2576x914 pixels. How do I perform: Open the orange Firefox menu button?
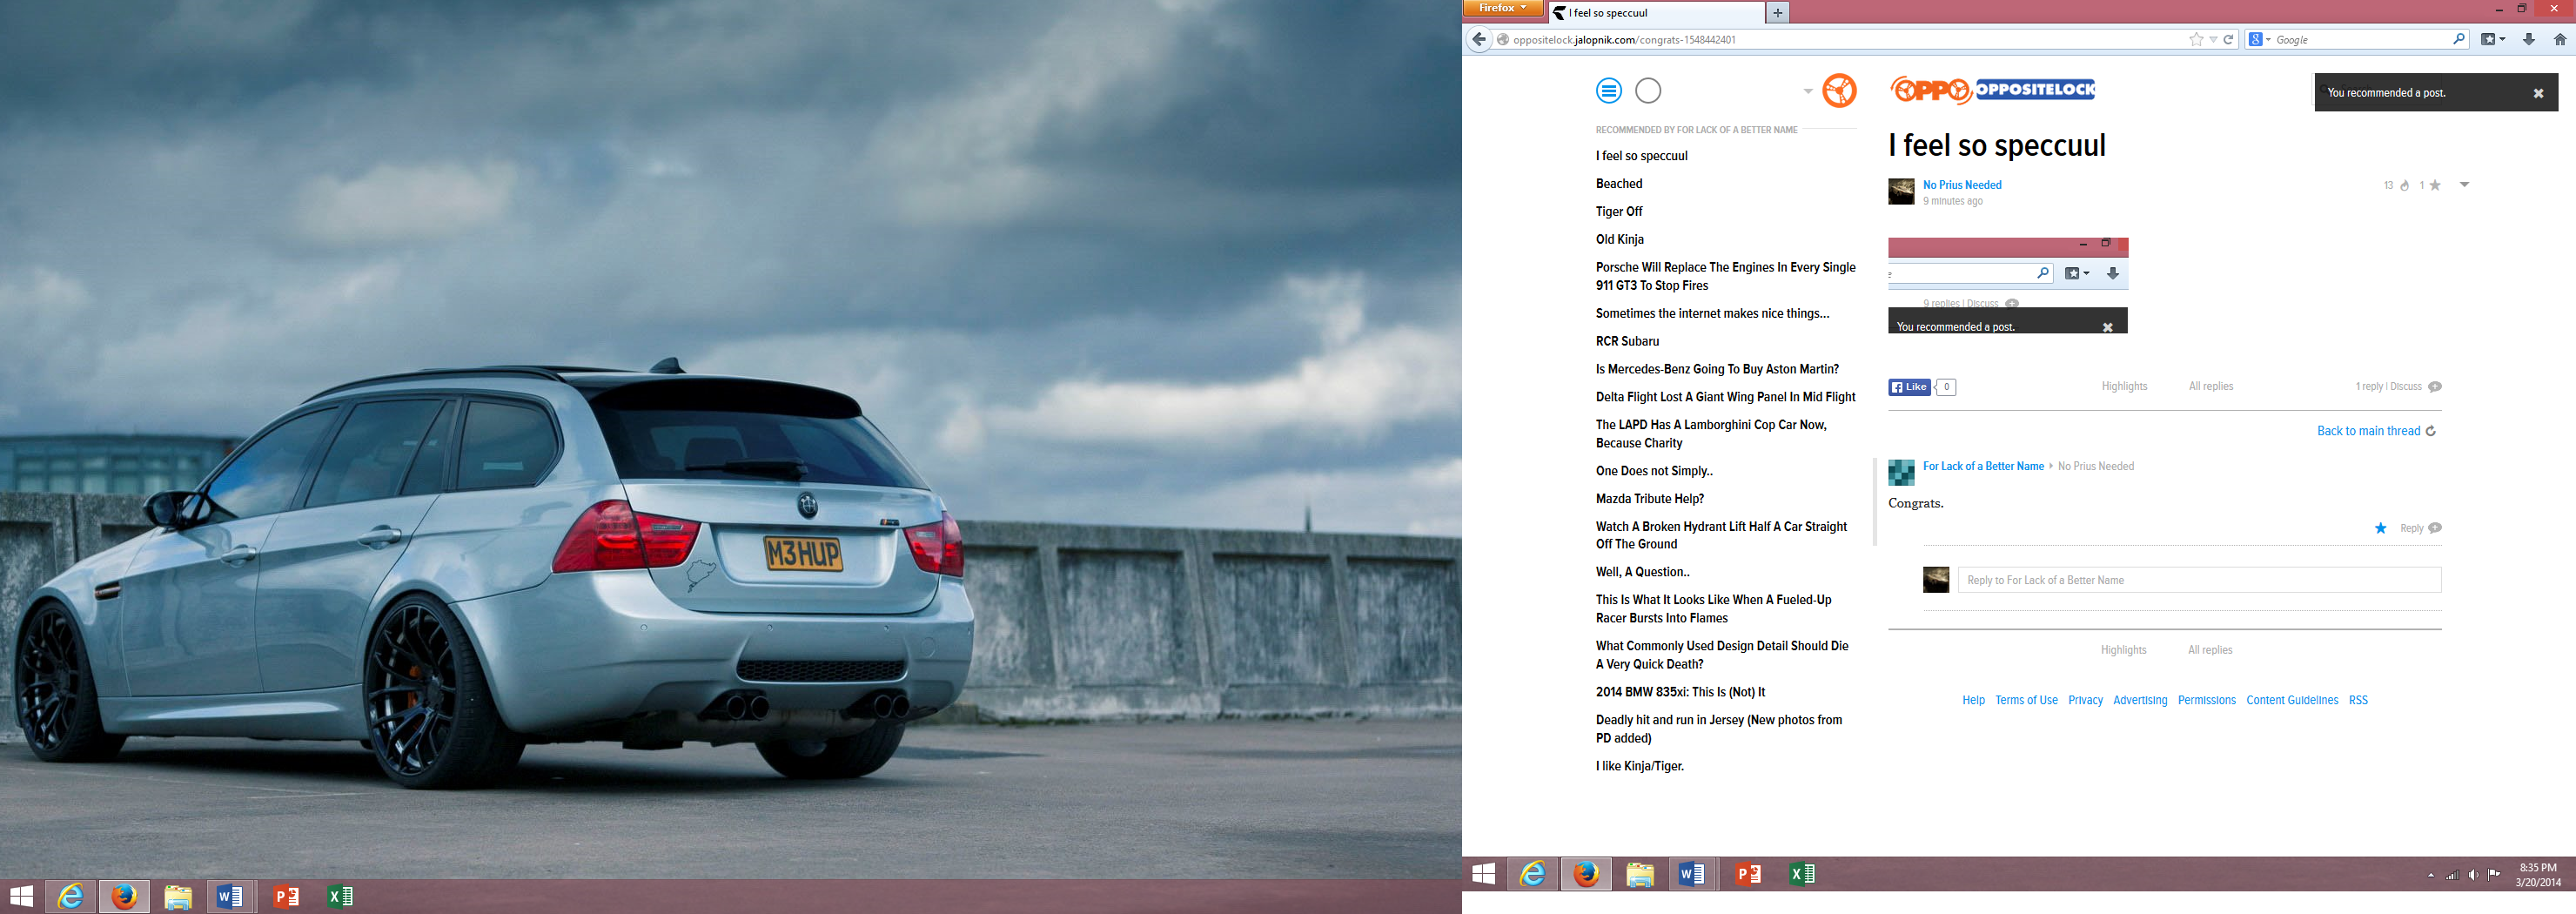1502,8
